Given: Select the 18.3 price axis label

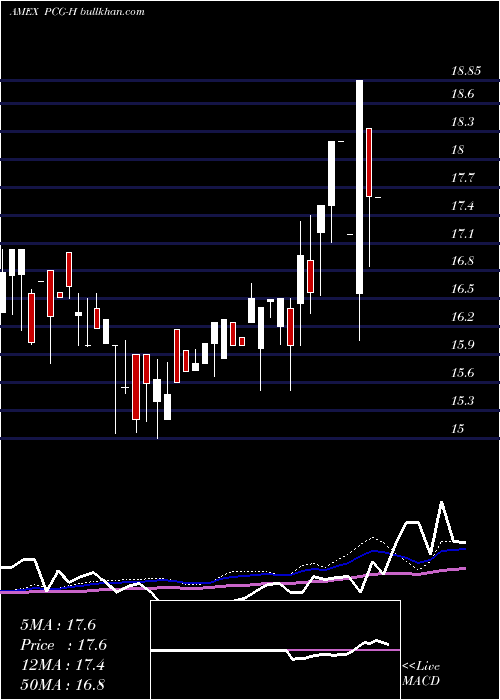Looking at the screenshot, I should click(462, 121).
